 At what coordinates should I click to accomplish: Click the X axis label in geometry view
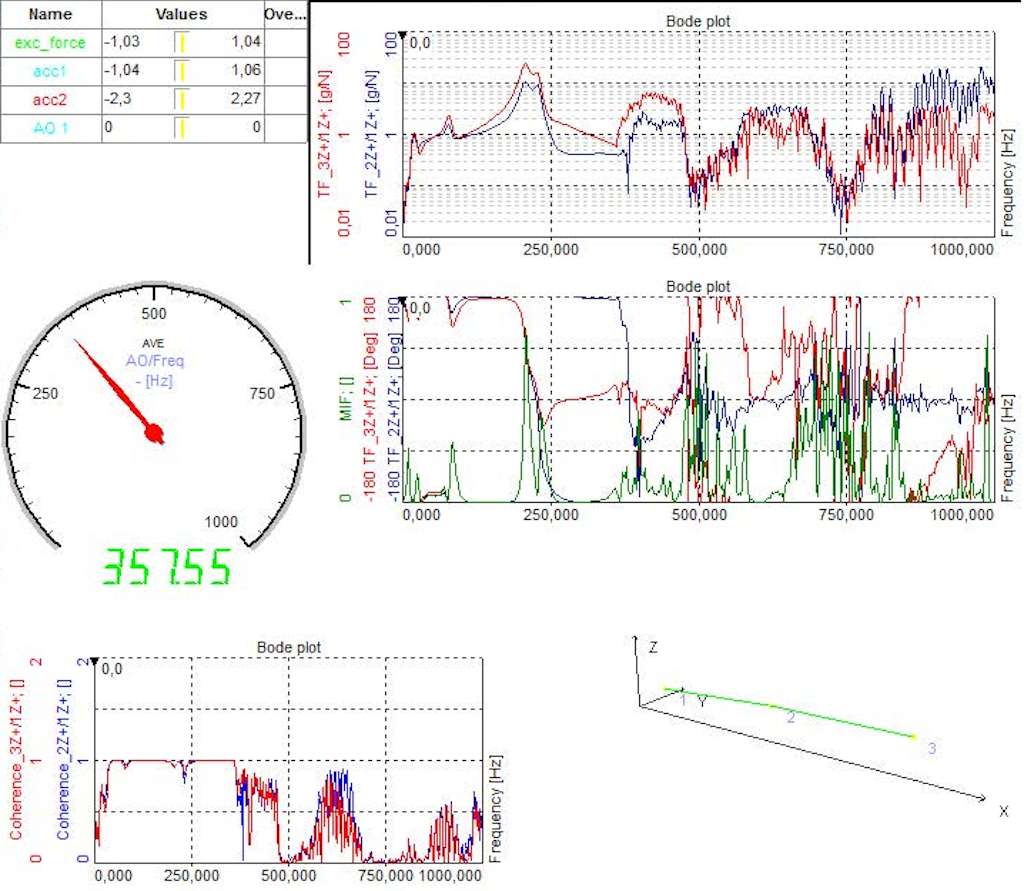tap(1004, 811)
